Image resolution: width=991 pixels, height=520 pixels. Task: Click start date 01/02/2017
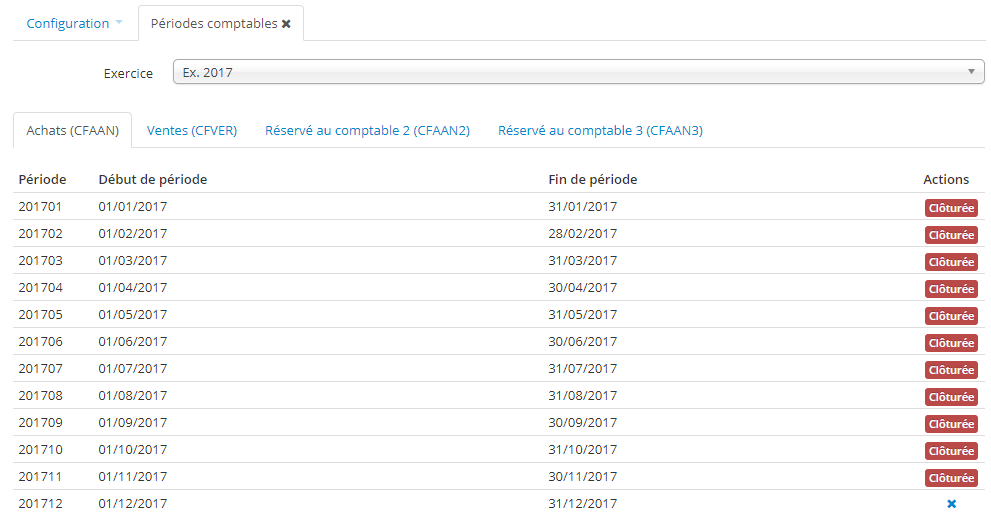coord(133,234)
